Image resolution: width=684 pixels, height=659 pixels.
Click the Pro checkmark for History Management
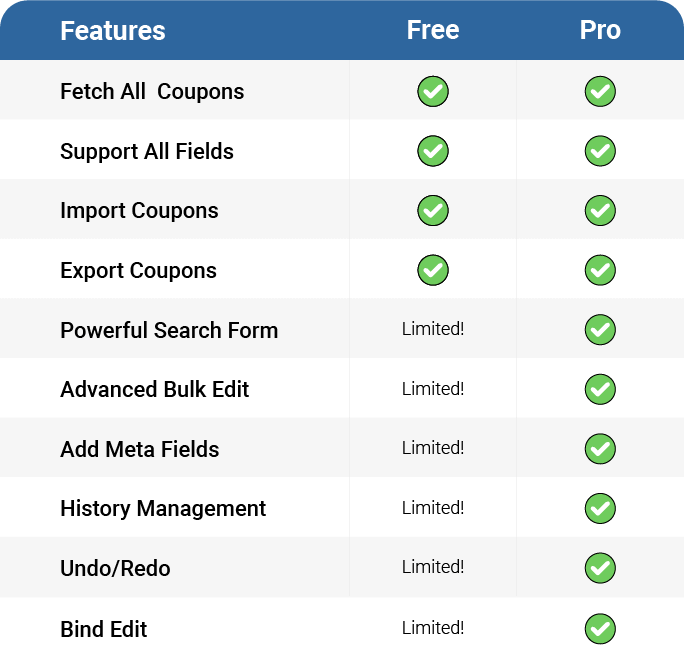point(600,509)
